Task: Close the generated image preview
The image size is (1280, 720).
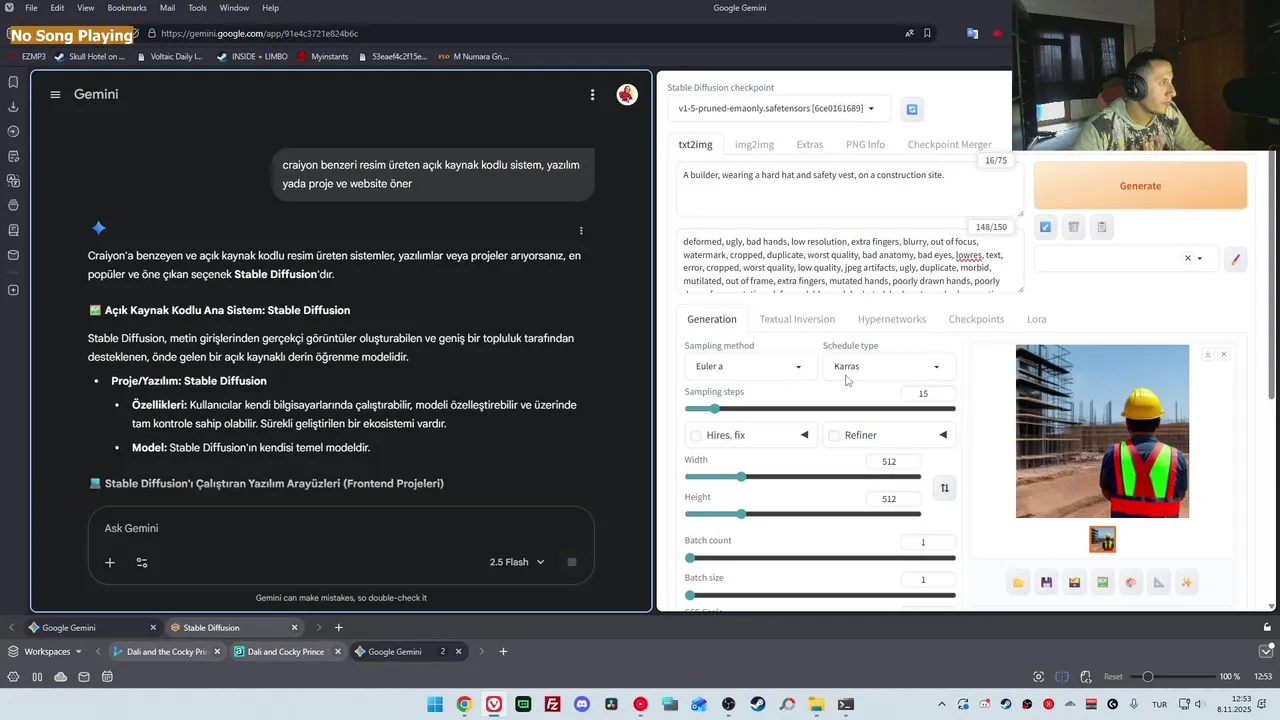Action: tap(1223, 354)
